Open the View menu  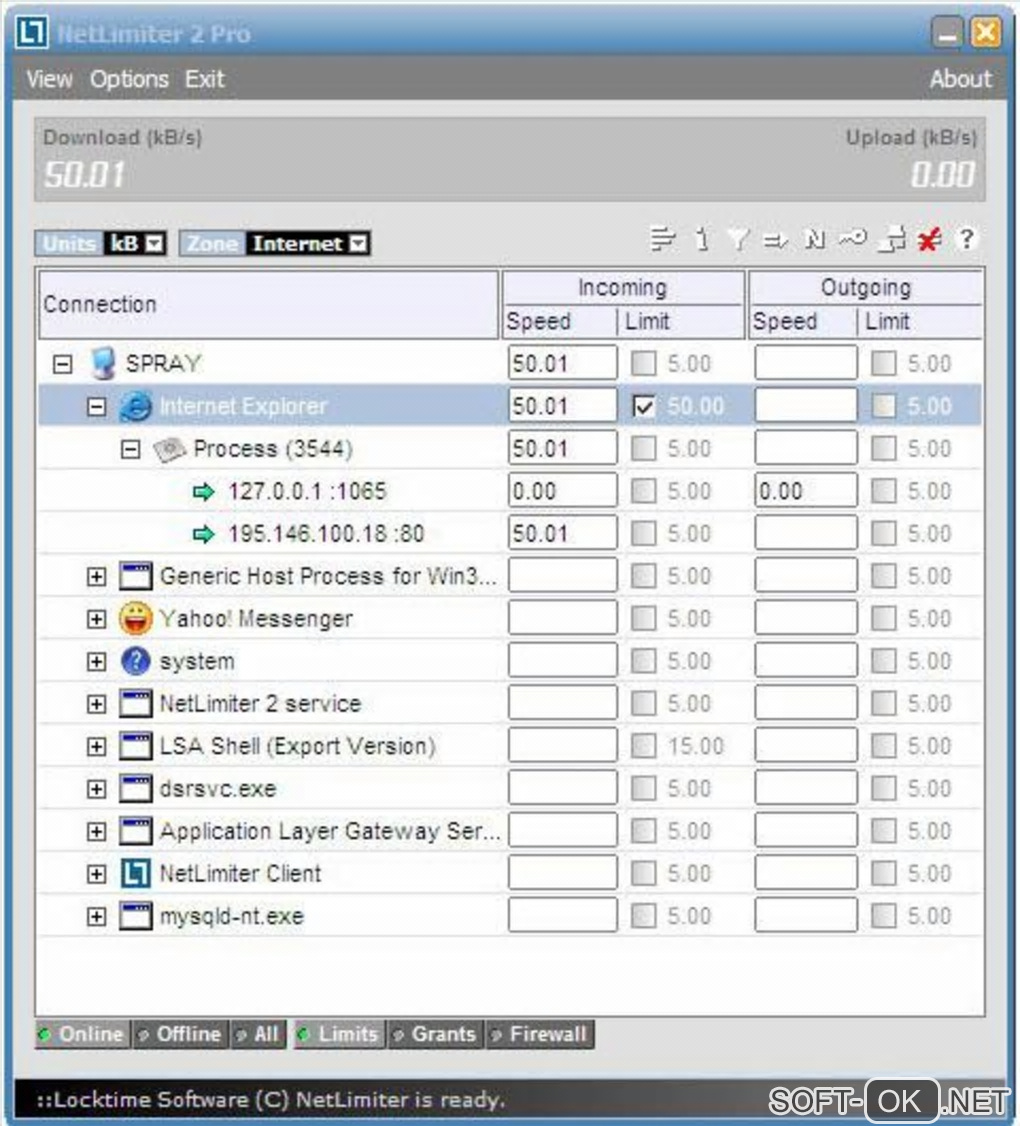(x=50, y=78)
